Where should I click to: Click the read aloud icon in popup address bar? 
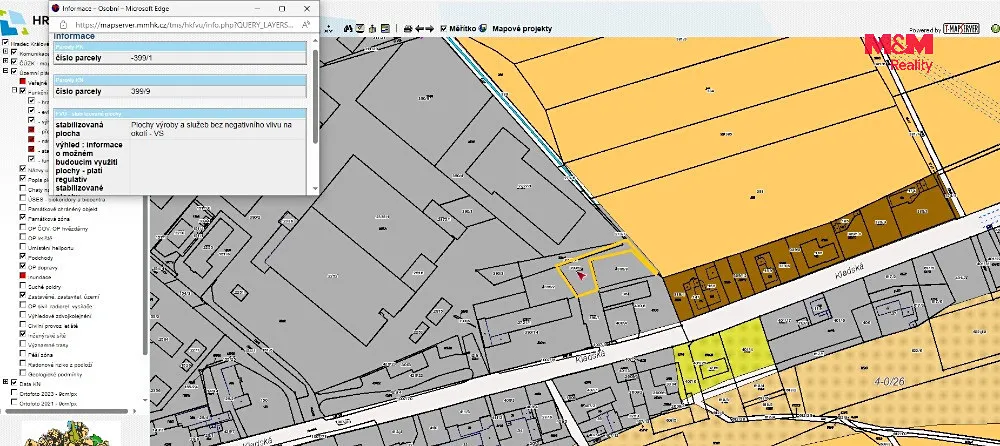[306, 24]
